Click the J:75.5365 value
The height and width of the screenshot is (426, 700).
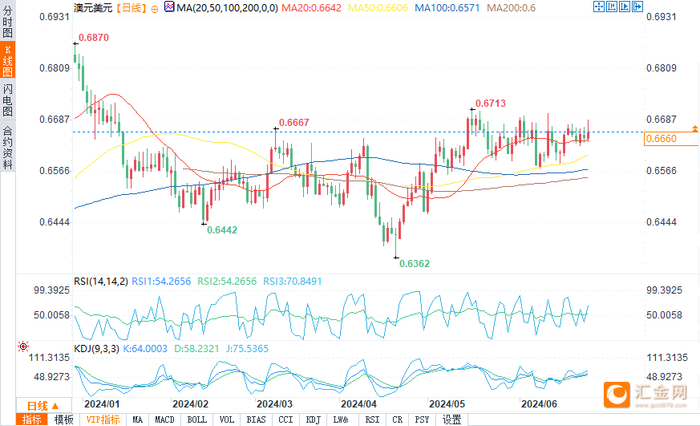click(247, 349)
